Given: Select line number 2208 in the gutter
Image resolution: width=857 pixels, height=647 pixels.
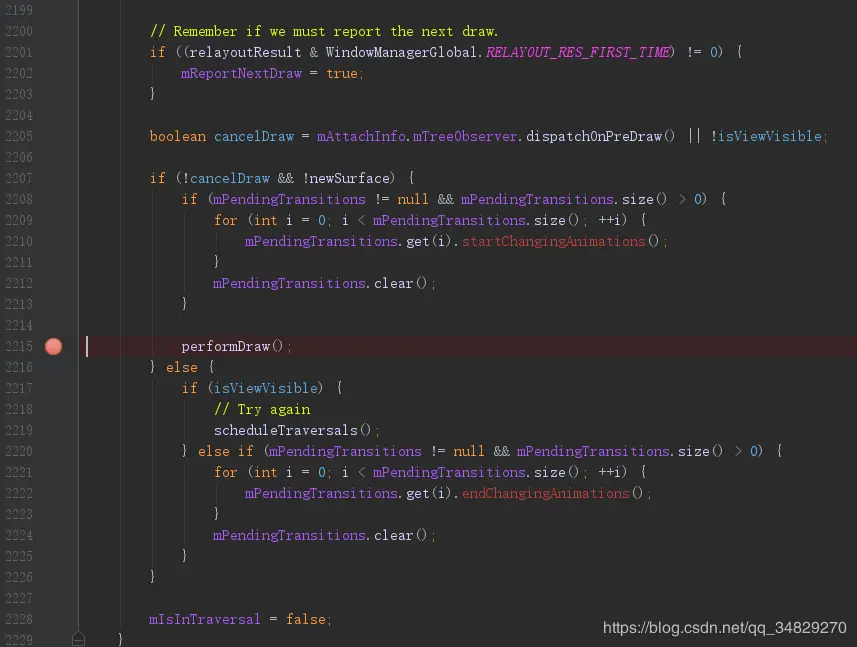Looking at the screenshot, I should coord(19,199).
